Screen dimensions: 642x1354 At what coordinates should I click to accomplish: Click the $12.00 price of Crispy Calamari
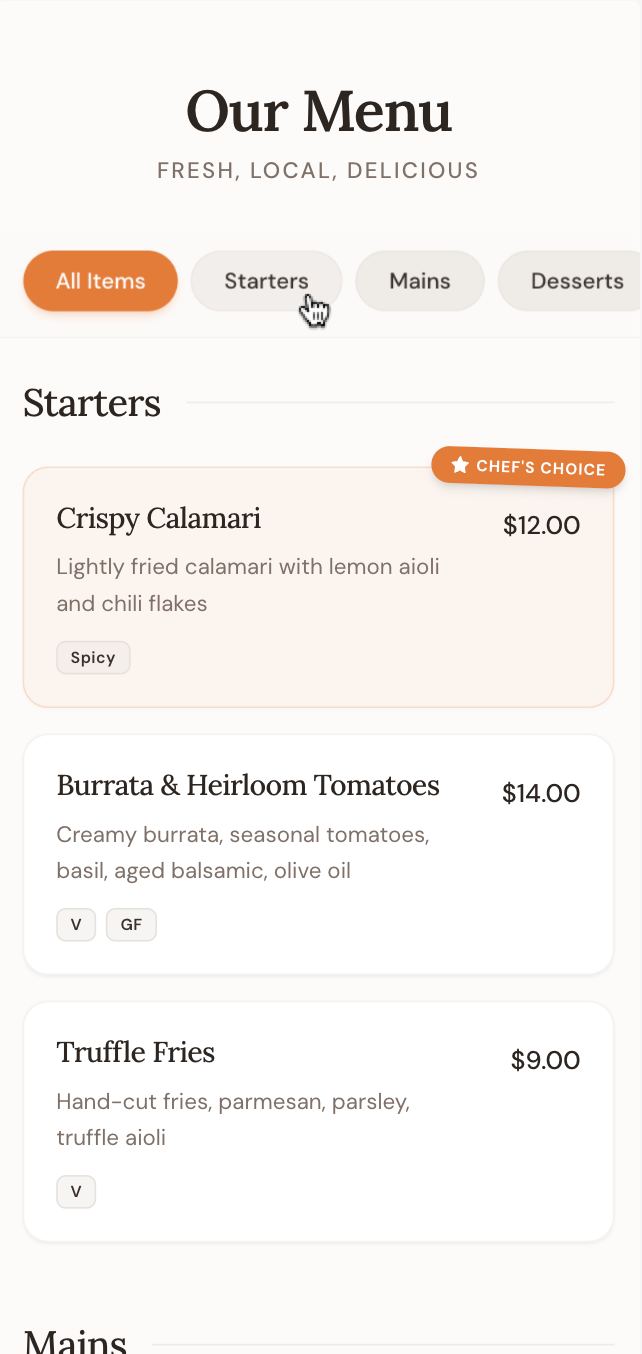[x=541, y=525]
